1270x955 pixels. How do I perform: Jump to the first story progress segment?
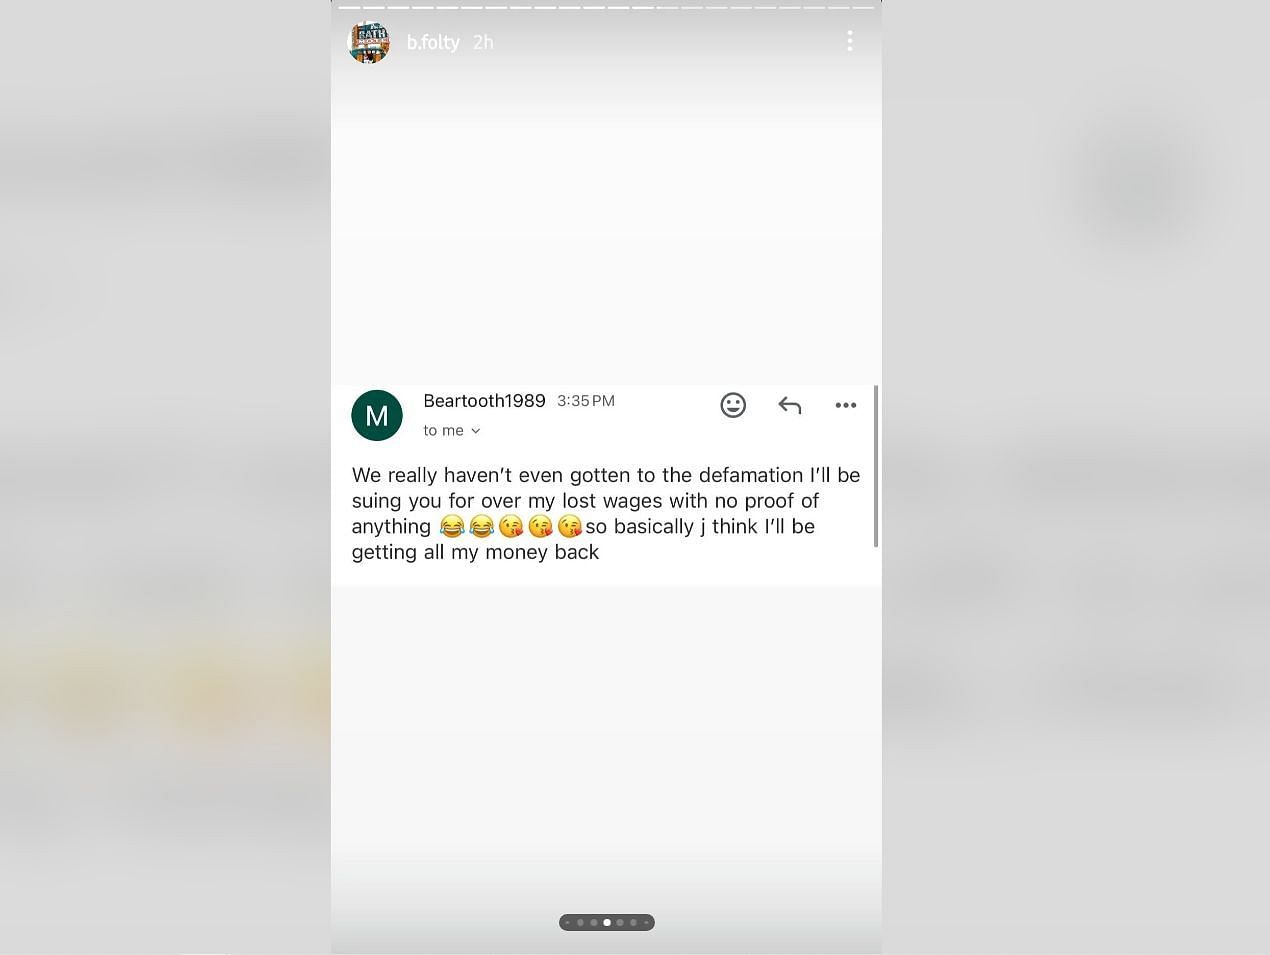click(349, 7)
